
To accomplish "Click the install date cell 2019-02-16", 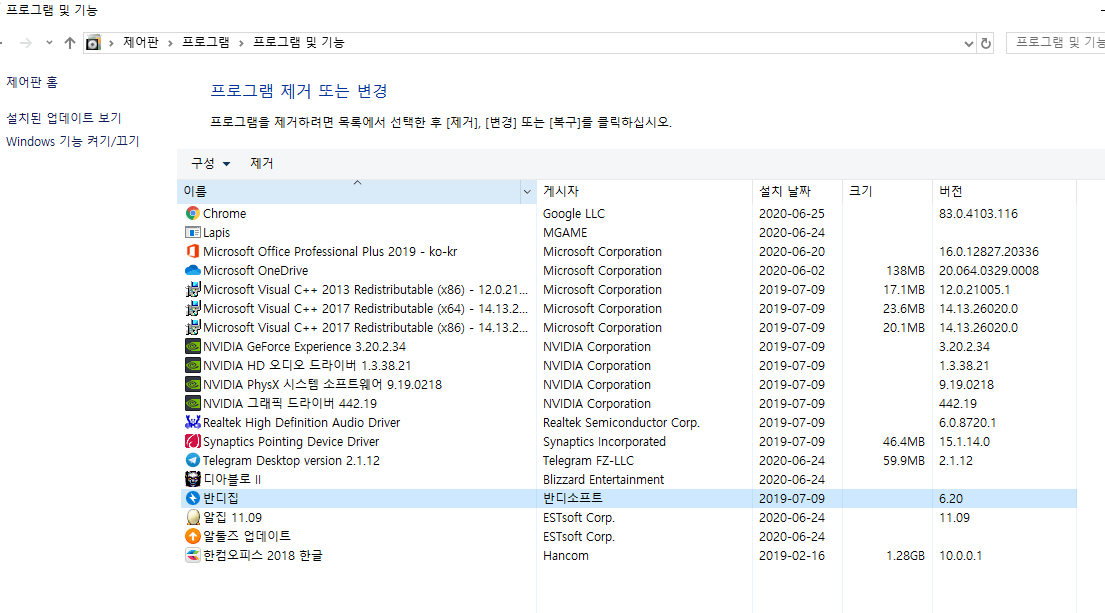I will pos(792,555).
